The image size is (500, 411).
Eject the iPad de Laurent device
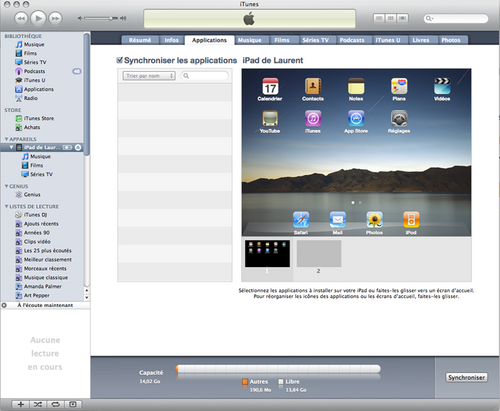pyautogui.click(x=78, y=147)
